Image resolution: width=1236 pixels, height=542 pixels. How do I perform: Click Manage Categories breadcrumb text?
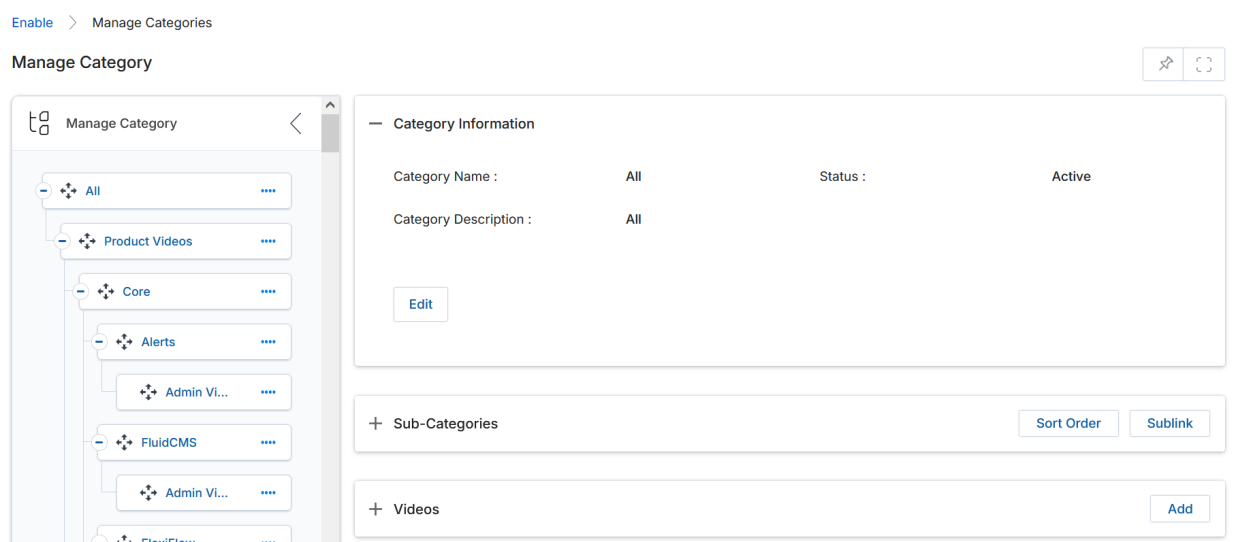pos(152,23)
